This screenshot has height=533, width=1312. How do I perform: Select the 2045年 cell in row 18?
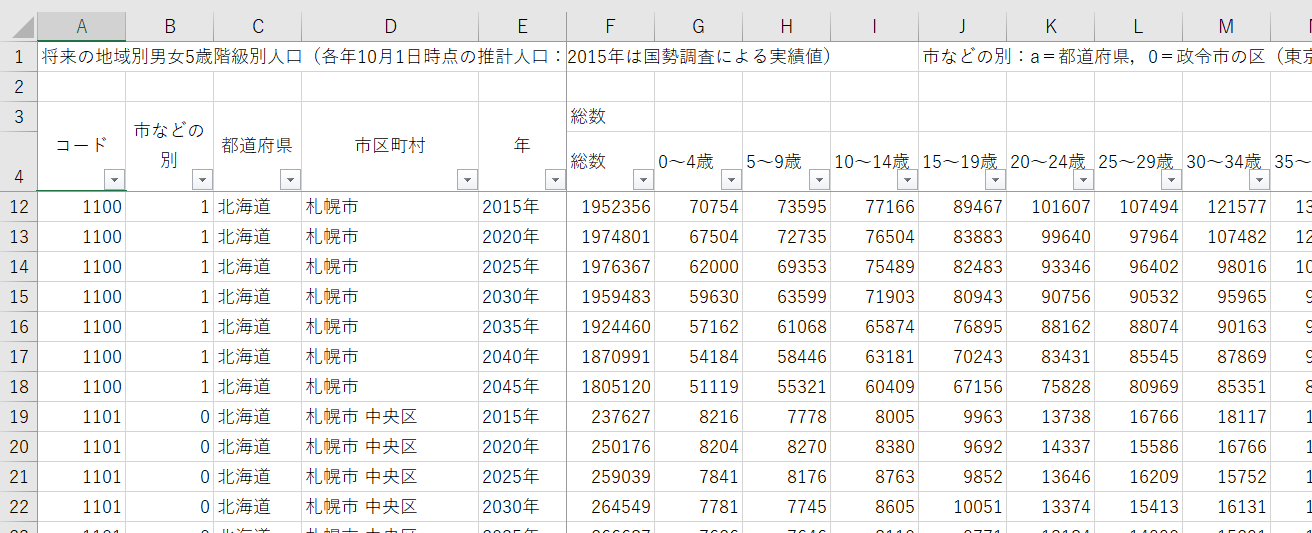click(522, 387)
